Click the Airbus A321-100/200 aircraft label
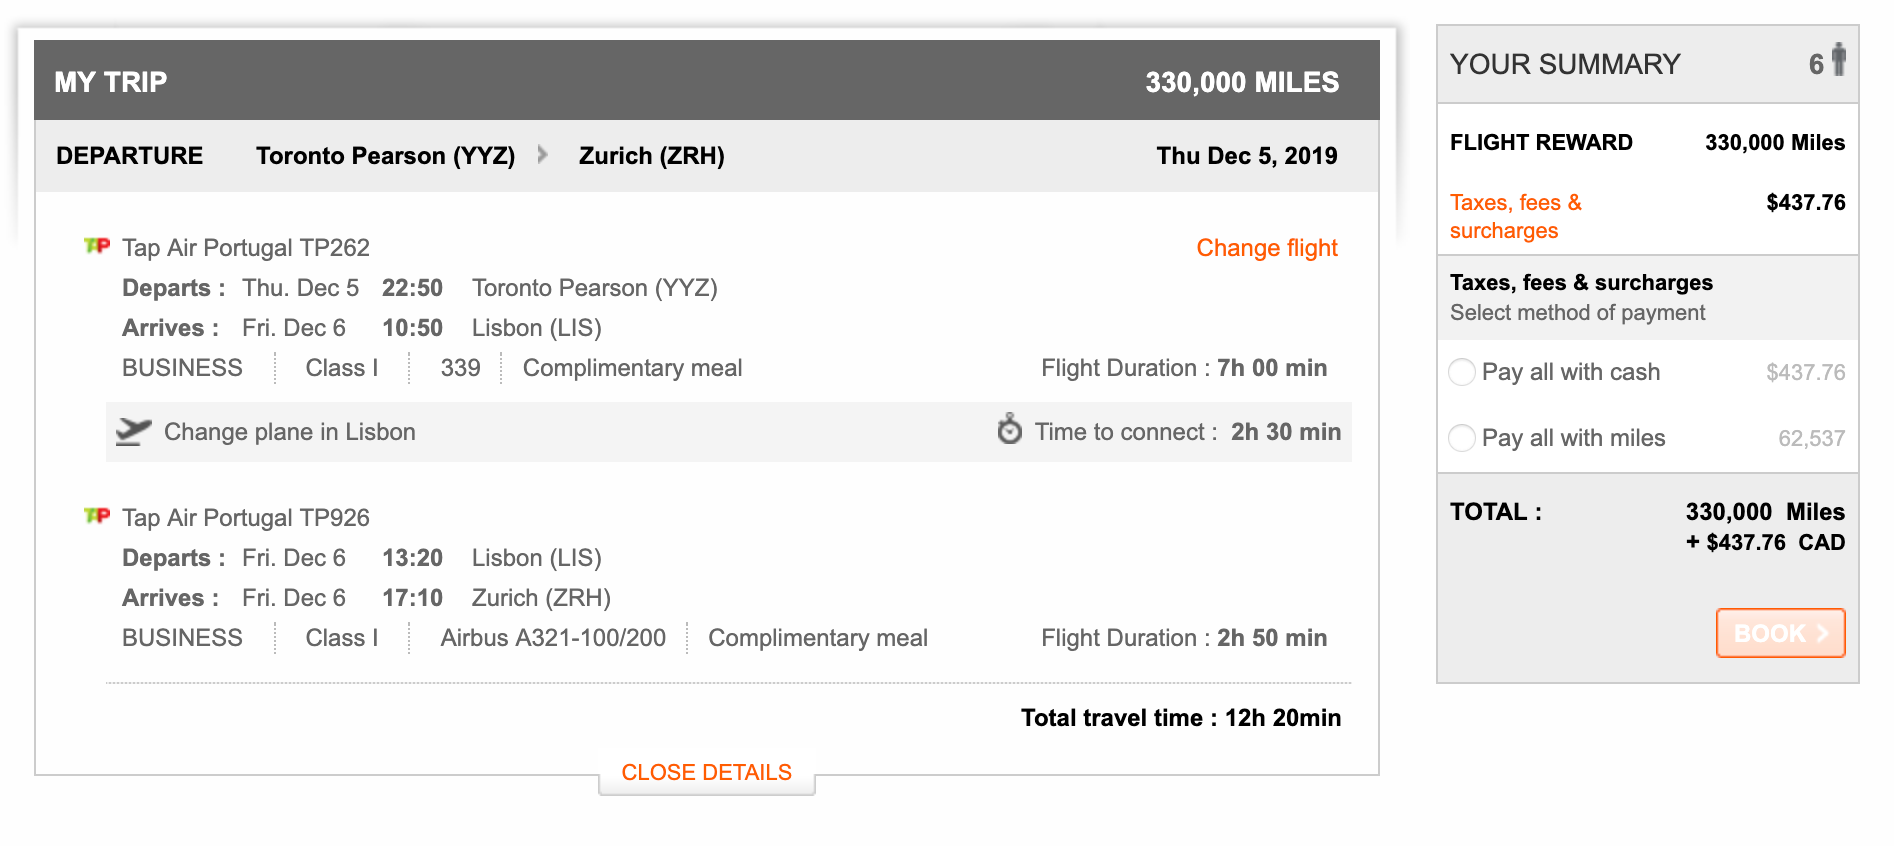This screenshot has height=858, width=1894. [x=553, y=638]
